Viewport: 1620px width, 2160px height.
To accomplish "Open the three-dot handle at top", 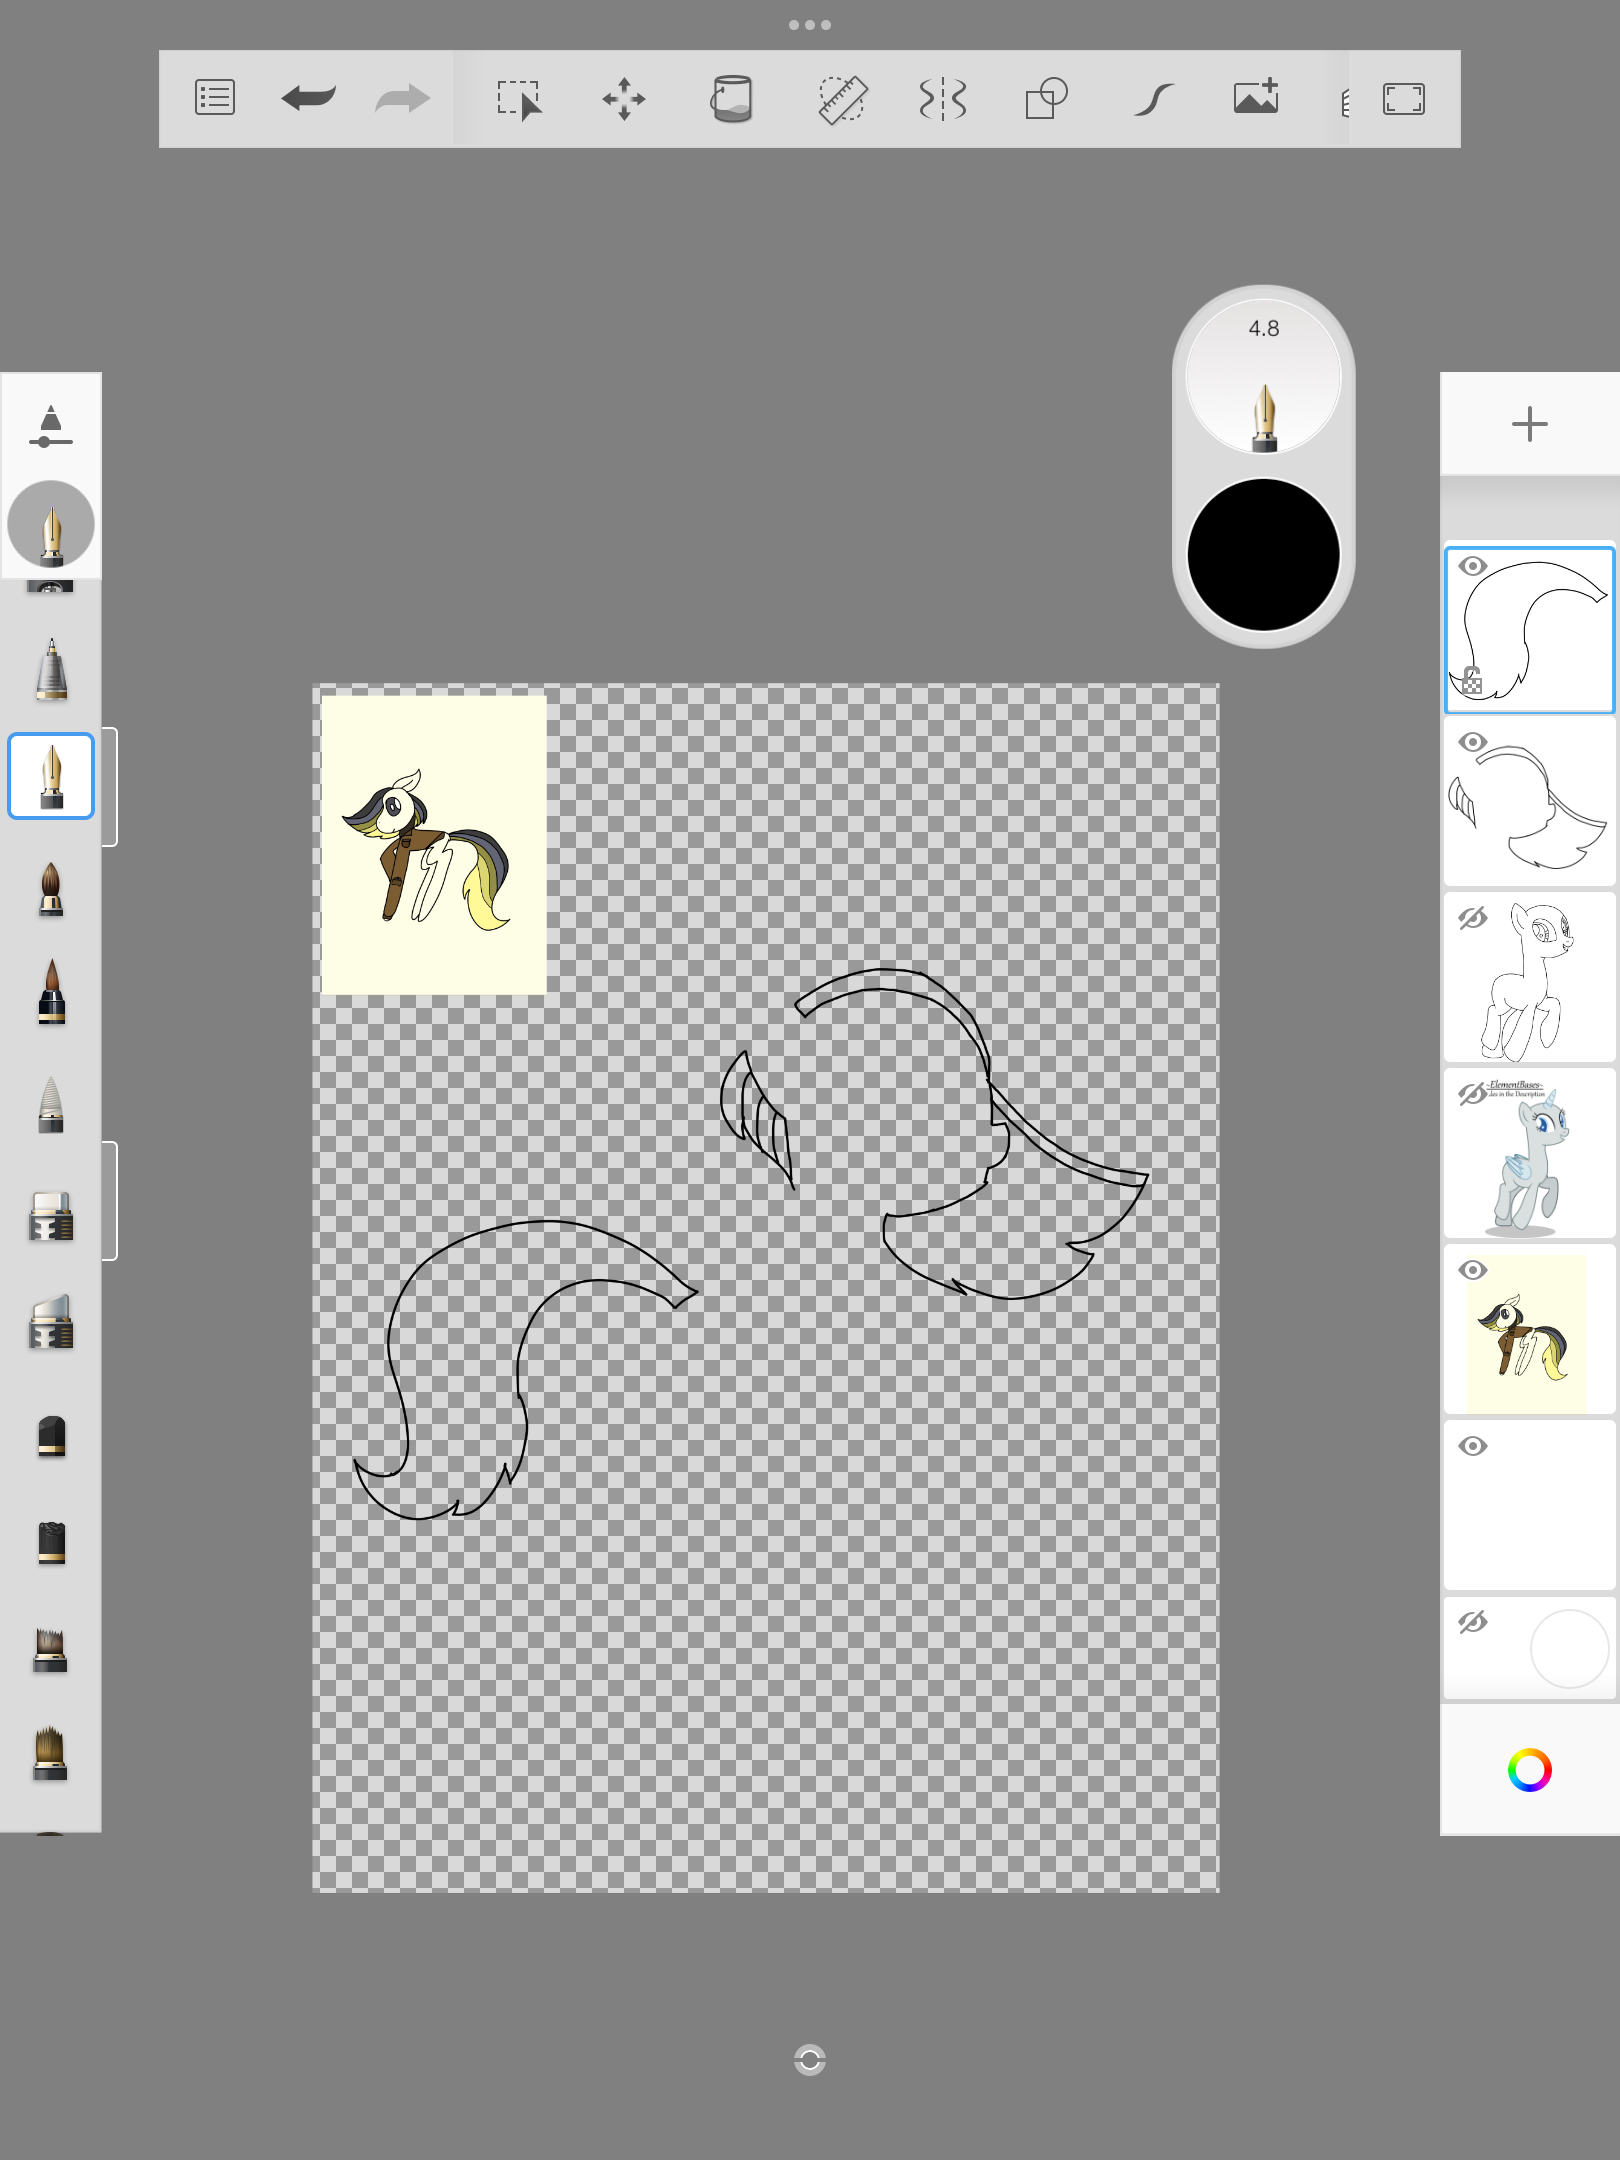I will (810, 25).
